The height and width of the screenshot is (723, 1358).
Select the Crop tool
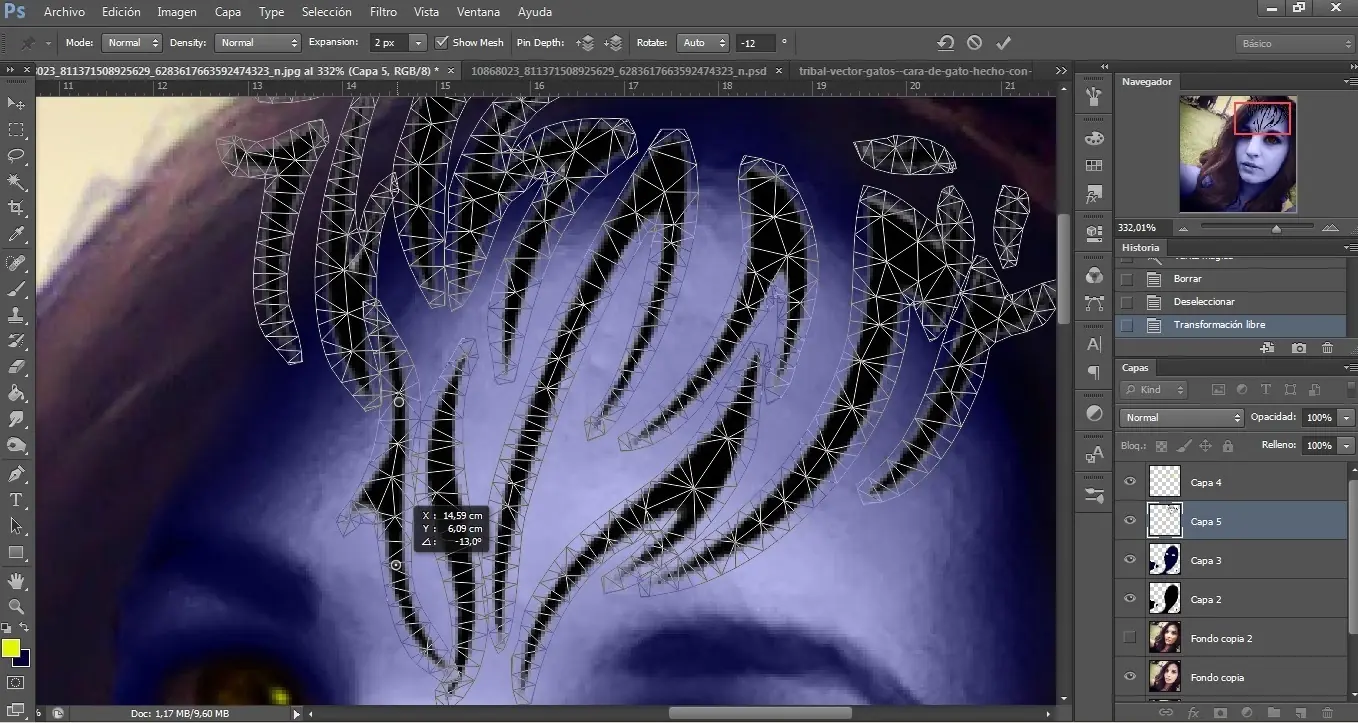click(x=16, y=208)
